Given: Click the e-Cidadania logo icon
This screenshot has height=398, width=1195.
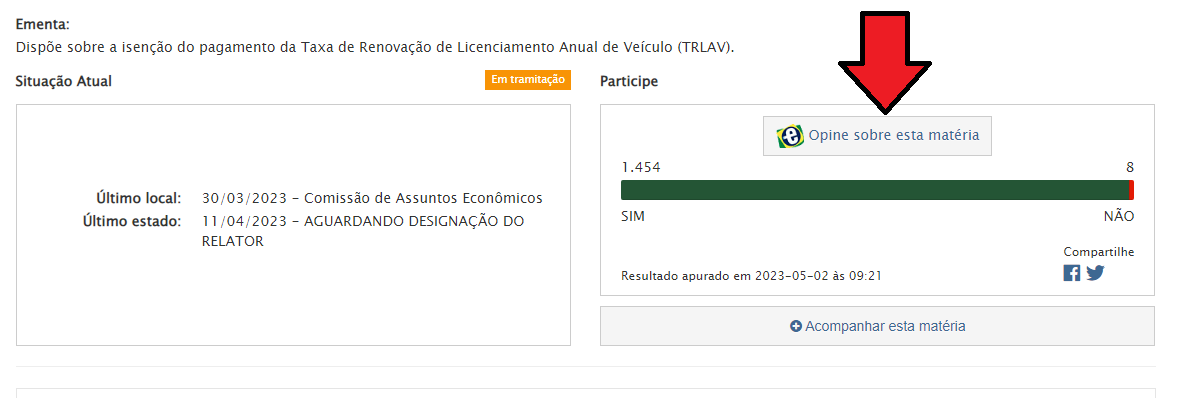Looking at the screenshot, I should tap(790, 136).
